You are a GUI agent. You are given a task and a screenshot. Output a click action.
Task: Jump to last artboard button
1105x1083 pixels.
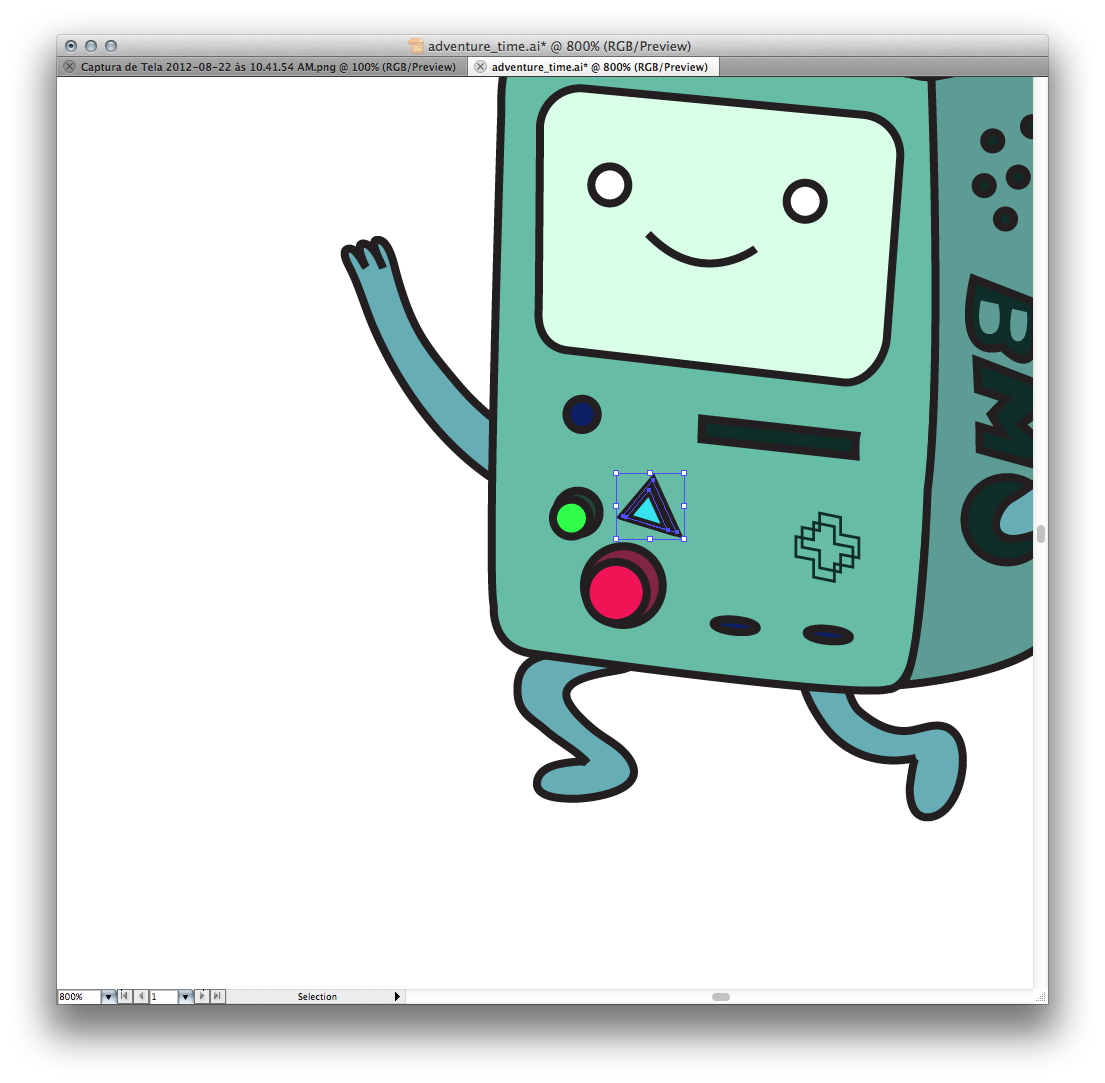218,996
